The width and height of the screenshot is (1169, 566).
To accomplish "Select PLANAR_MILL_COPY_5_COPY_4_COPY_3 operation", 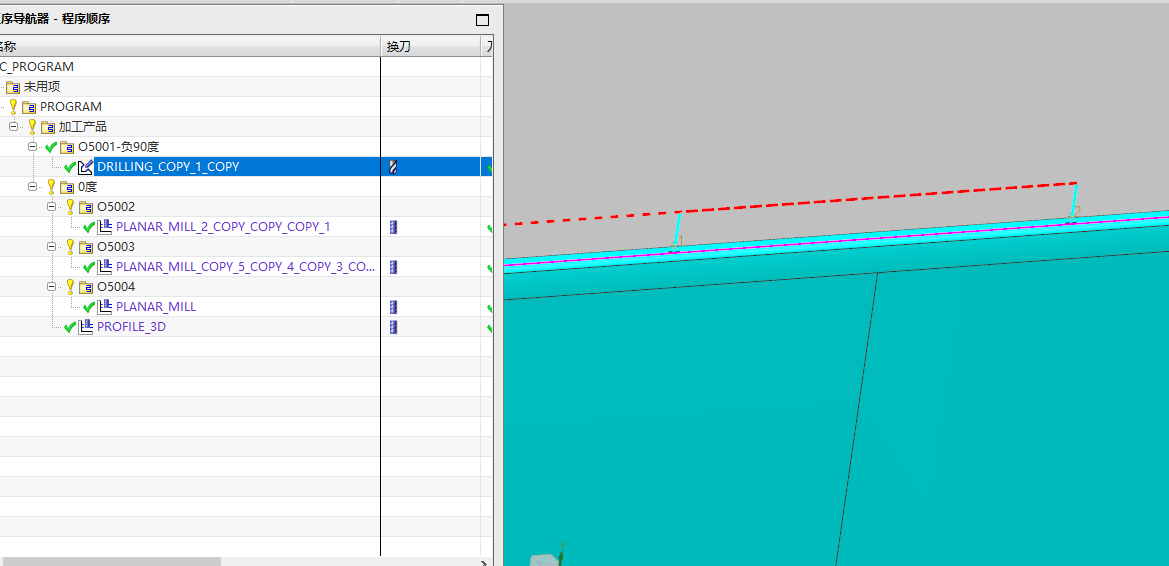I will click(245, 266).
